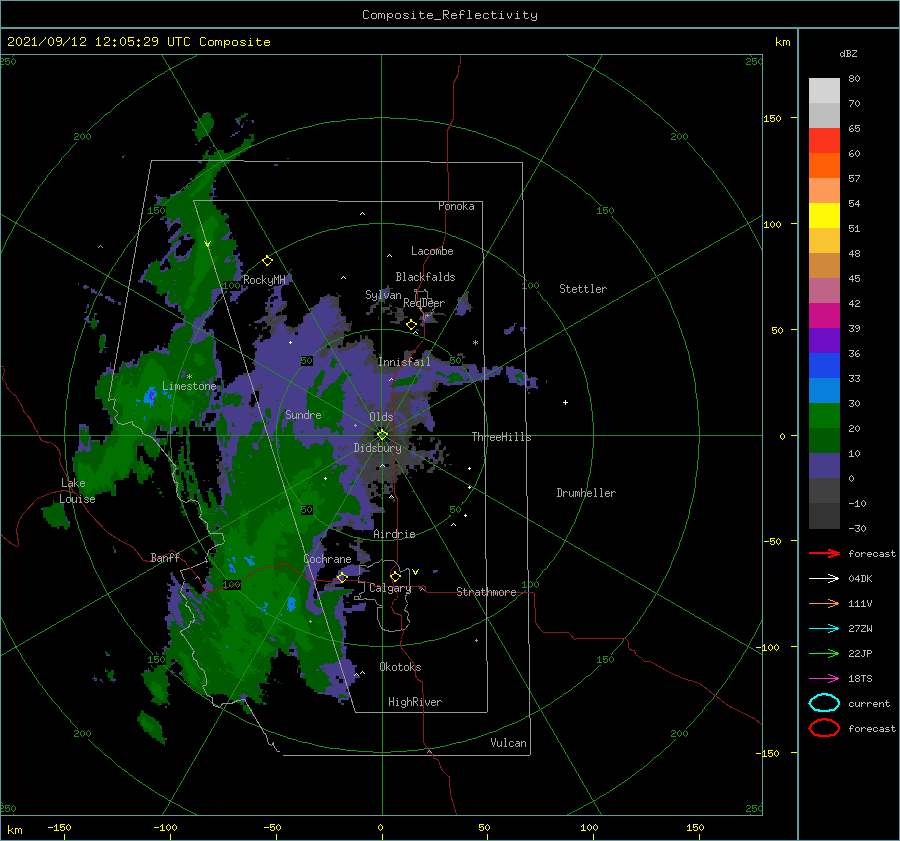Click the Ponoka city label
Image resolution: width=900 pixels, height=841 pixels.
pyautogui.click(x=456, y=206)
